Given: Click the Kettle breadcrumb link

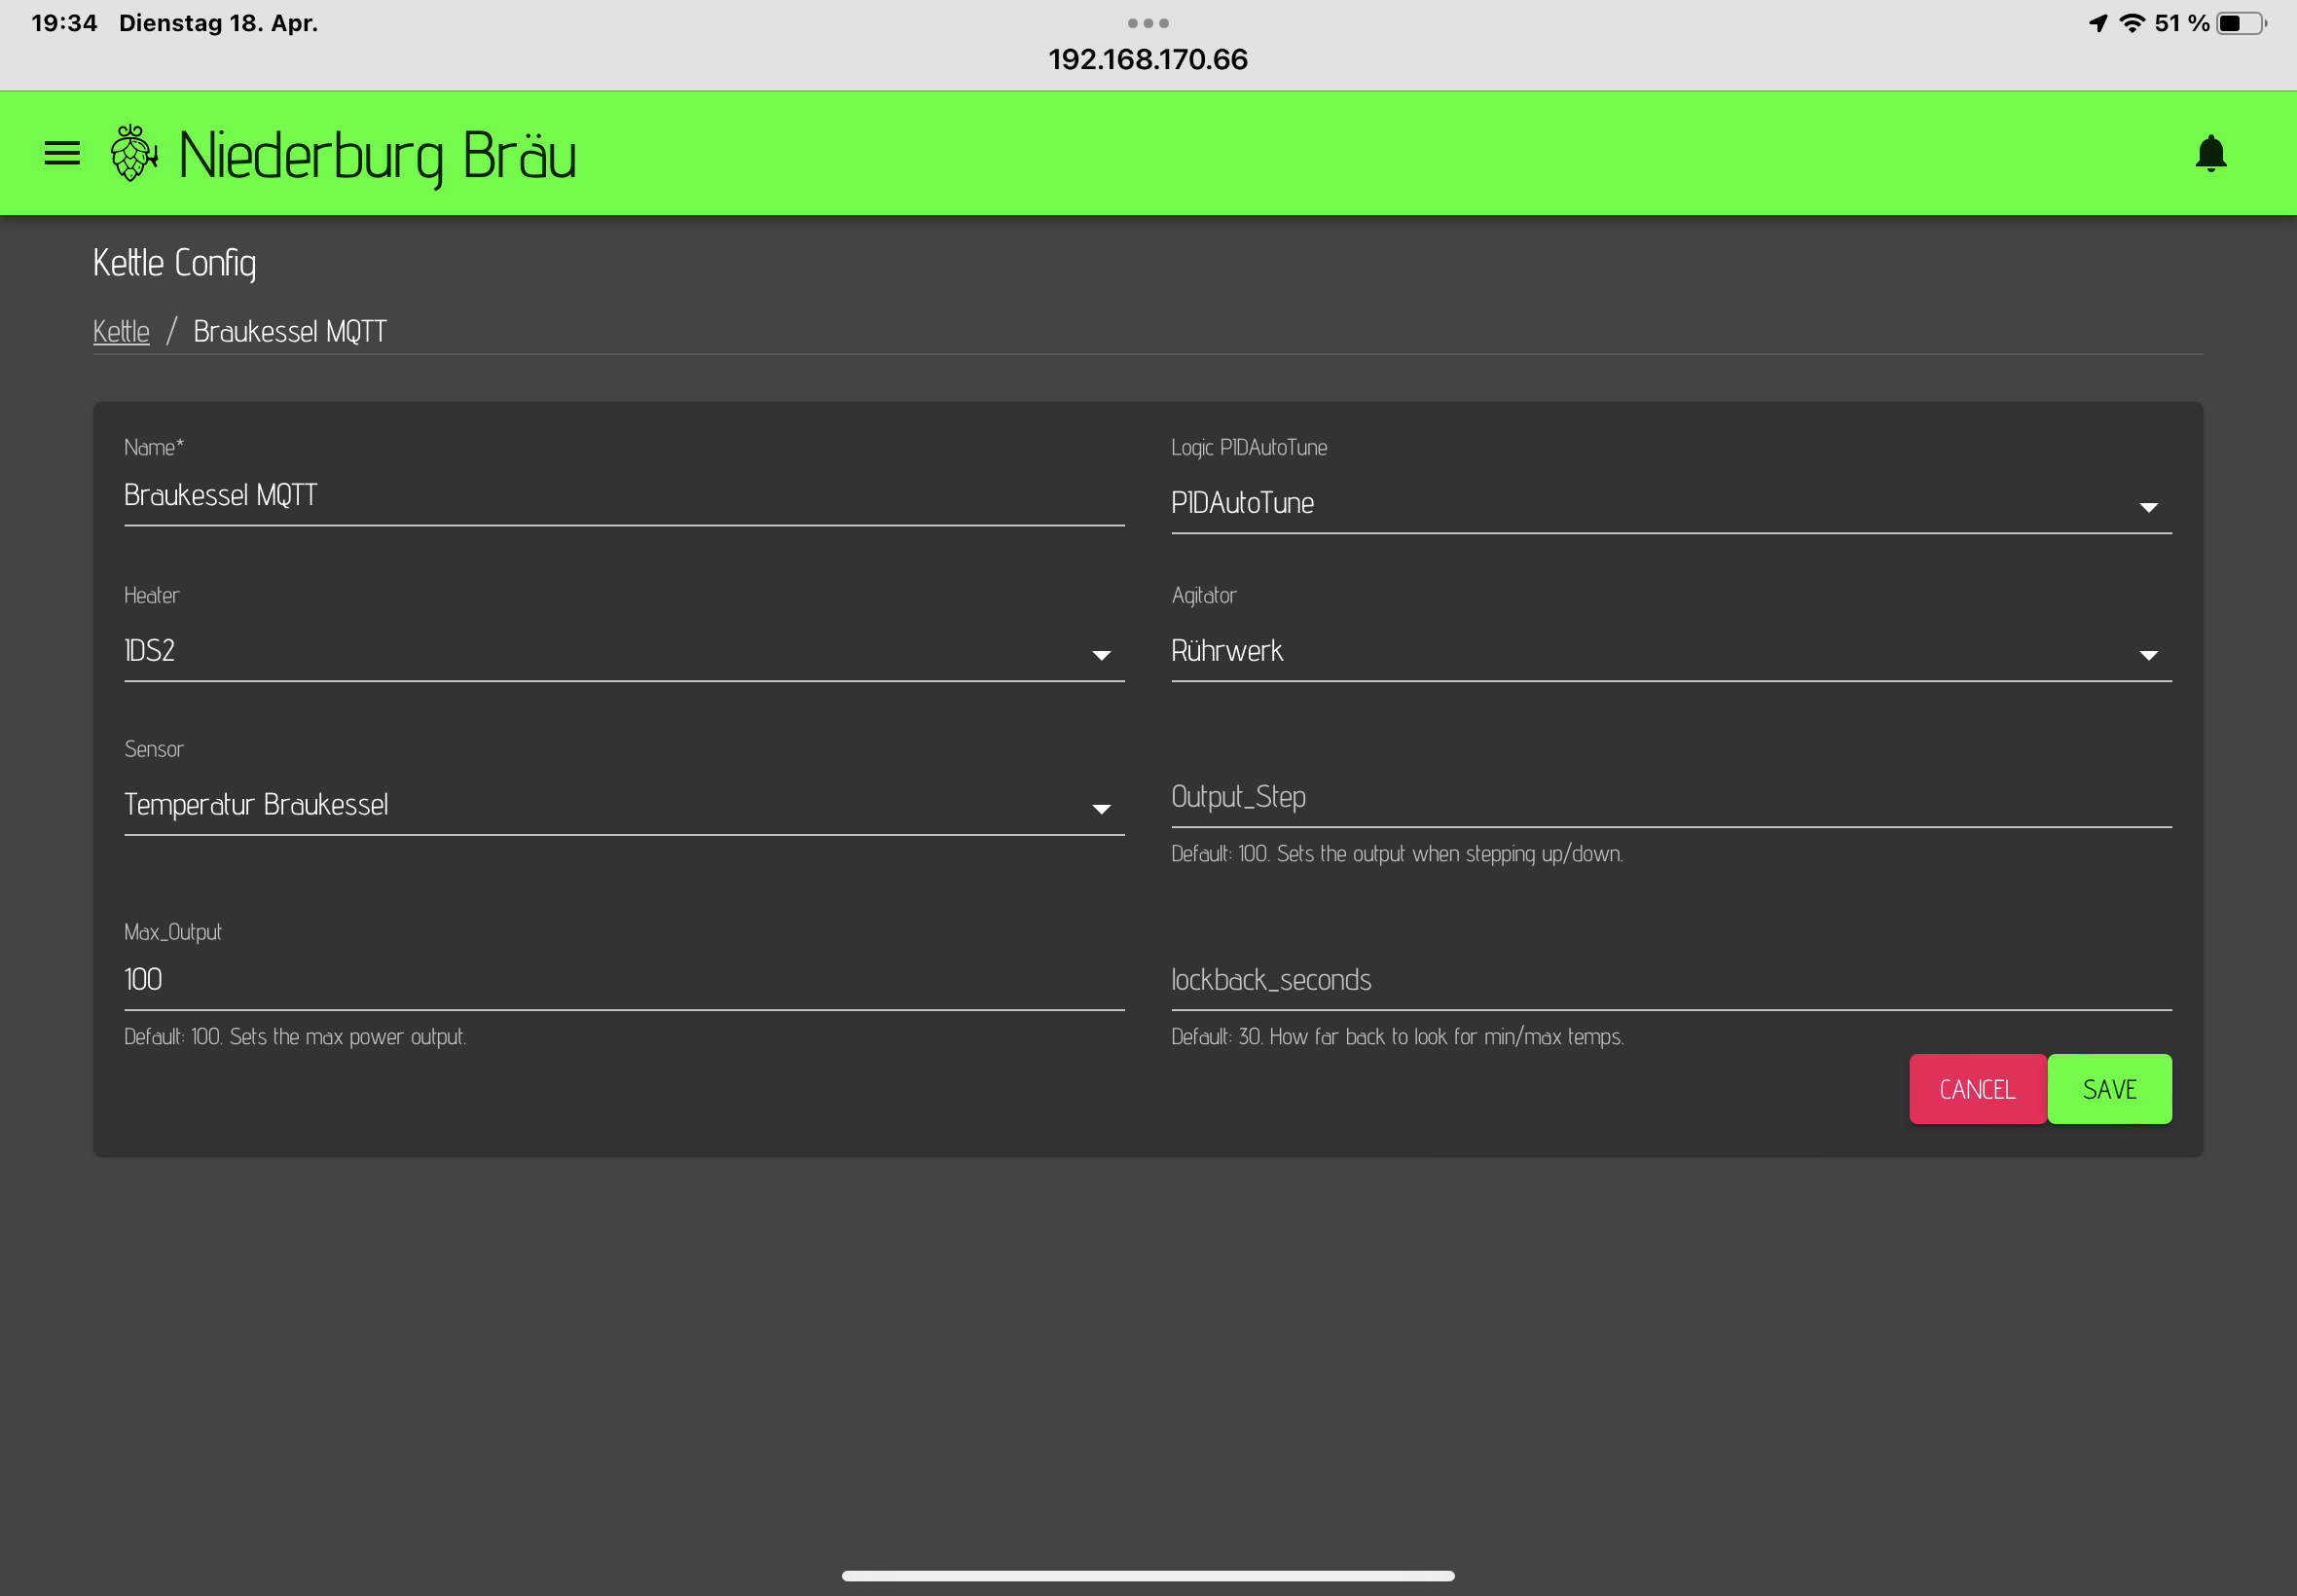Looking at the screenshot, I should pos(121,331).
